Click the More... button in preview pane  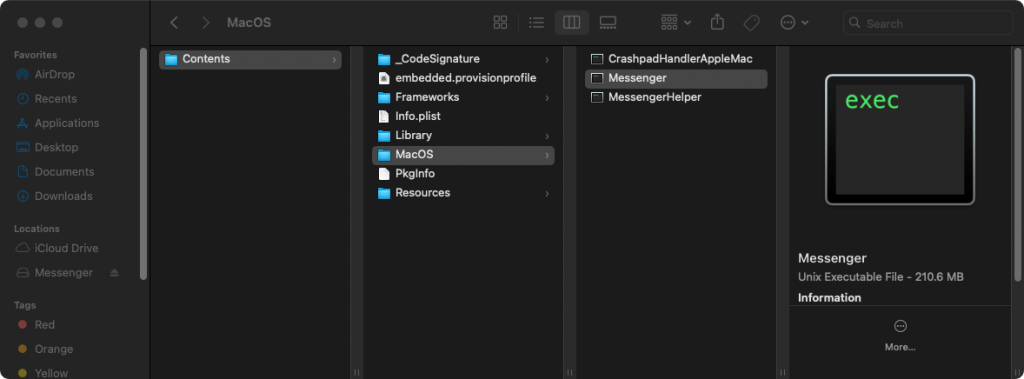(x=900, y=336)
